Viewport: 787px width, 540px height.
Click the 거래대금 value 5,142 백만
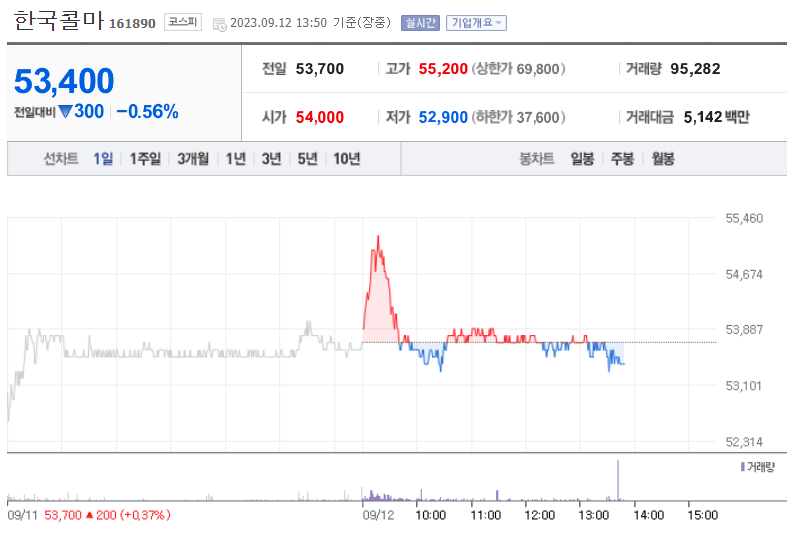click(716, 117)
